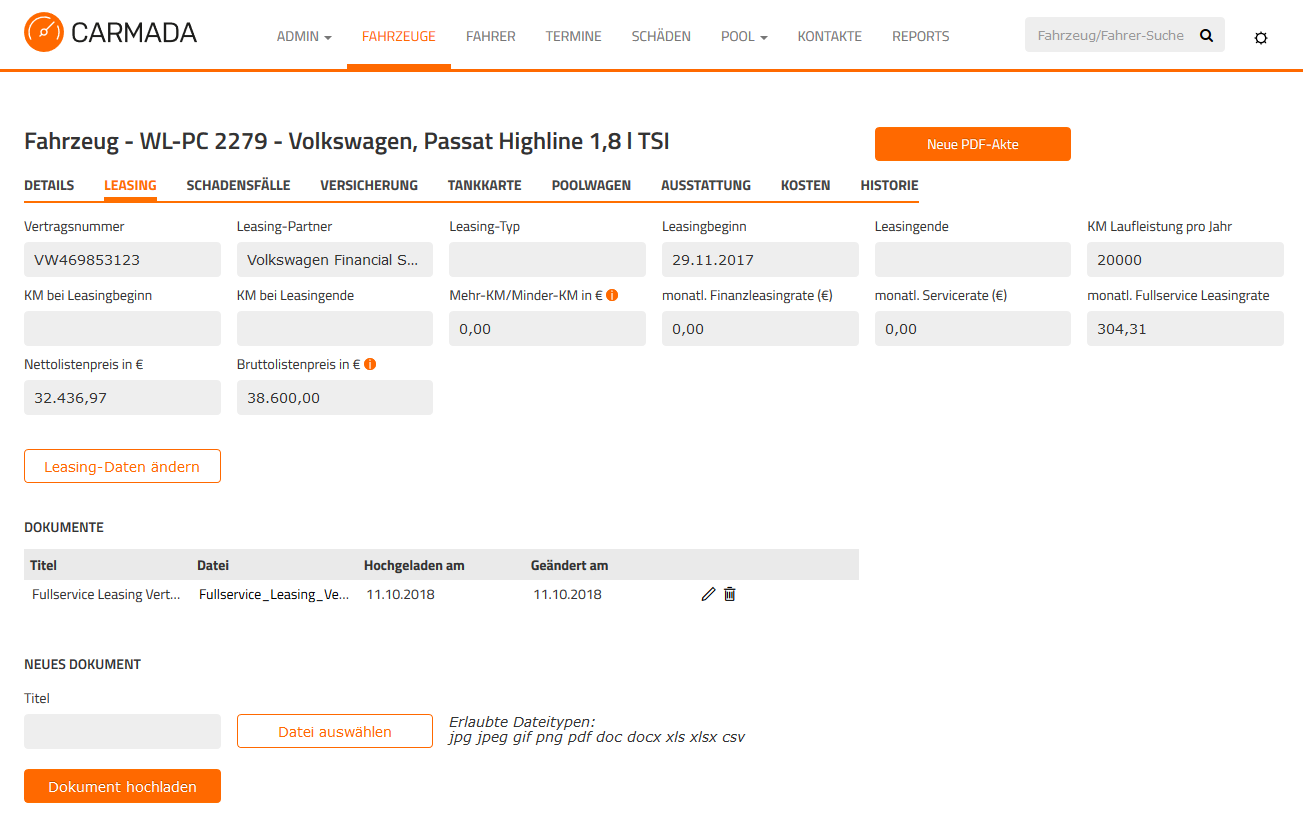
Task: Click the empty Leasing-Typ field
Action: pyautogui.click(x=547, y=260)
